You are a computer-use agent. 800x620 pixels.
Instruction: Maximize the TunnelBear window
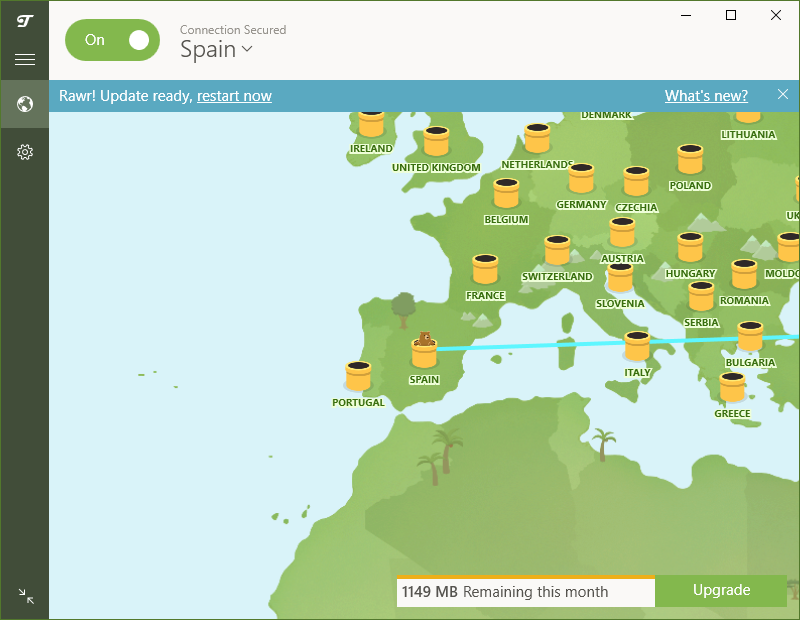731,15
